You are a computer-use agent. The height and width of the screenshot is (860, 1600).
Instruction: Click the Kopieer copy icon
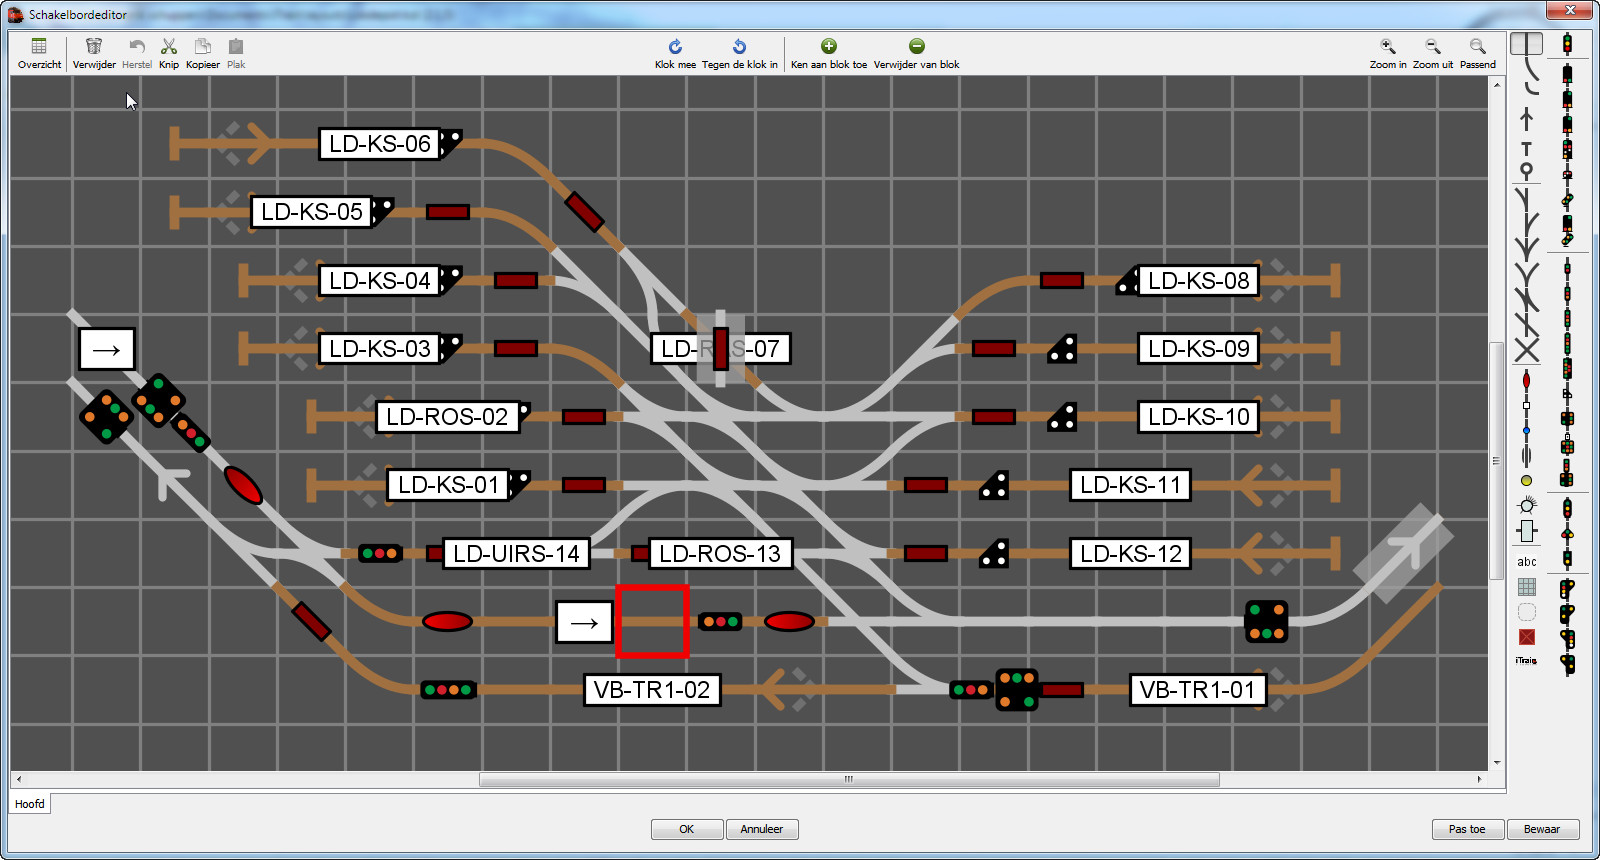click(203, 53)
